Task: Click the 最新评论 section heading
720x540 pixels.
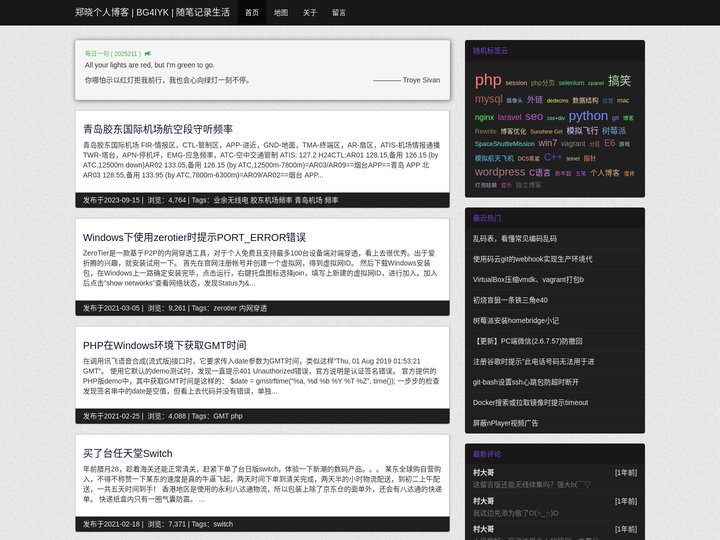Action: click(487, 454)
